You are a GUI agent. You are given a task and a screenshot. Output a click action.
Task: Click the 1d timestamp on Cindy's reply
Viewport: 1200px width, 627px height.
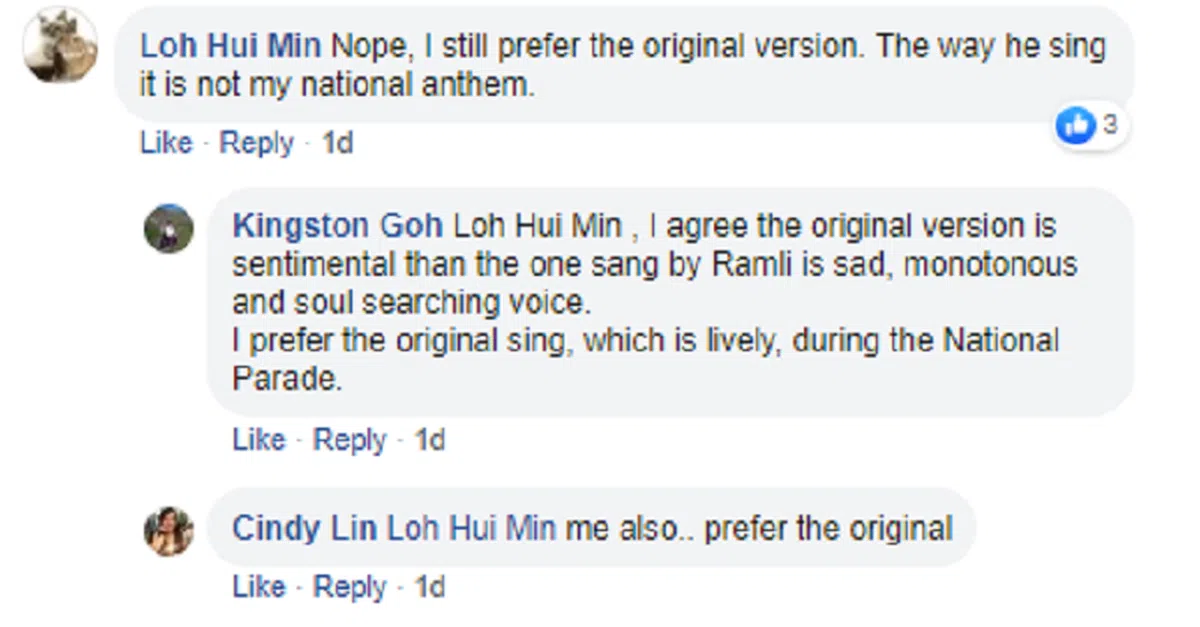(x=430, y=587)
